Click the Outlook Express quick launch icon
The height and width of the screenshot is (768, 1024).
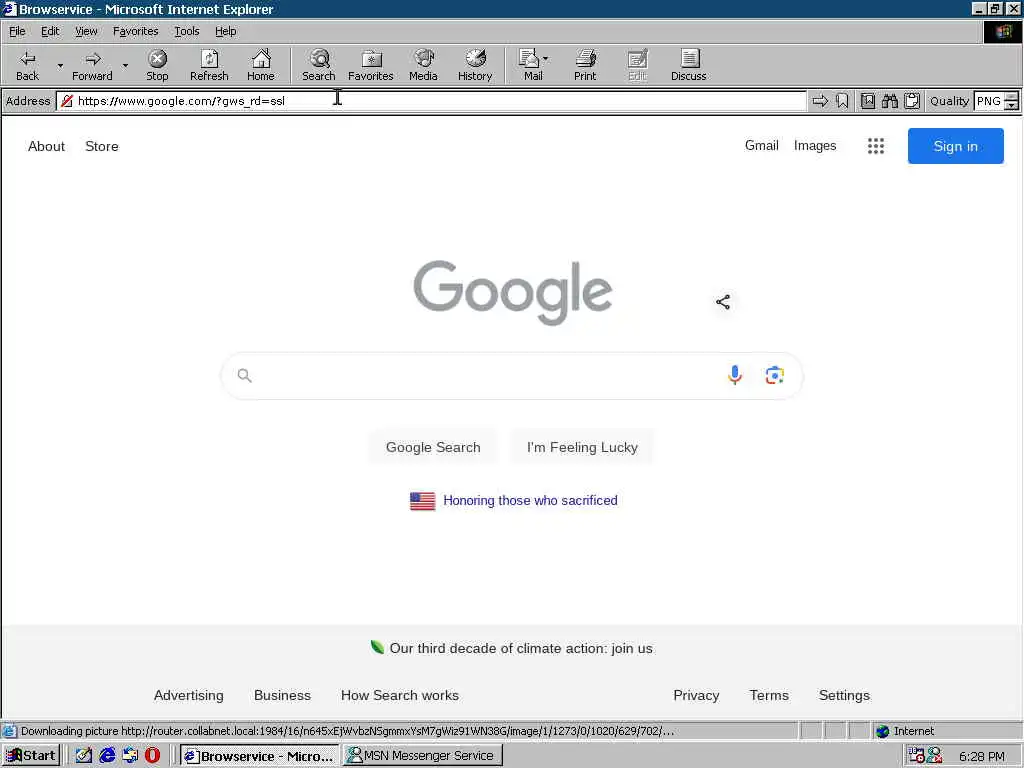click(x=129, y=756)
